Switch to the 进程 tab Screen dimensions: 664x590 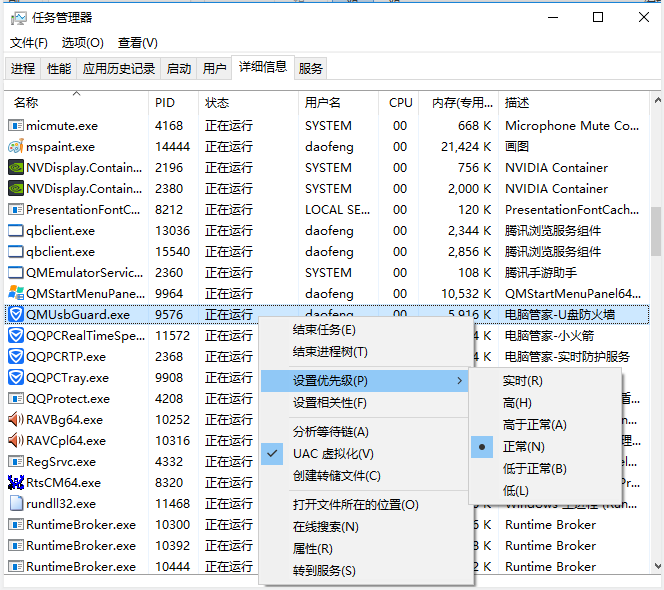click(x=23, y=68)
